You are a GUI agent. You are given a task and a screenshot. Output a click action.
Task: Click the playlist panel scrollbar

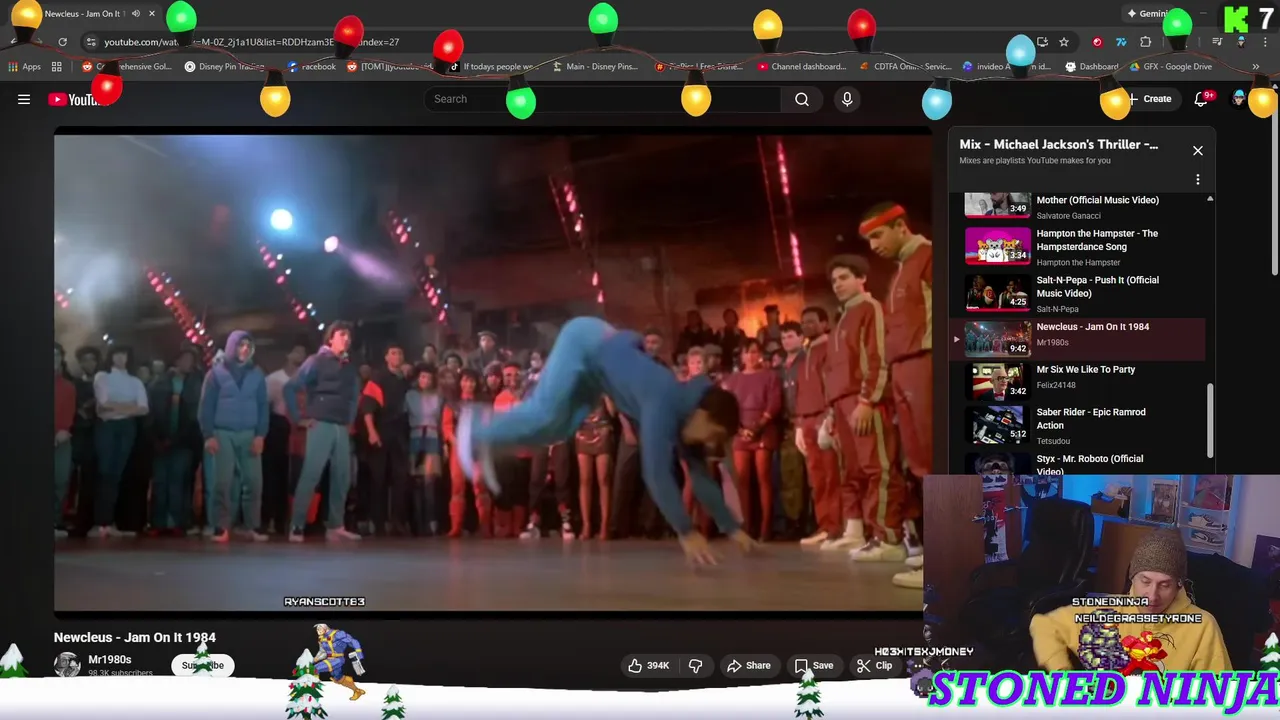(x=1210, y=420)
